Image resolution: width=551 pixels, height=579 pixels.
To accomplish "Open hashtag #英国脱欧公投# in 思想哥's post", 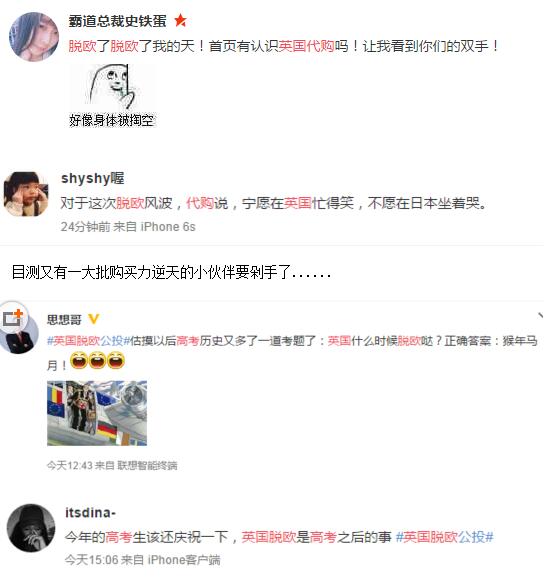I will click(x=88, y=340).
